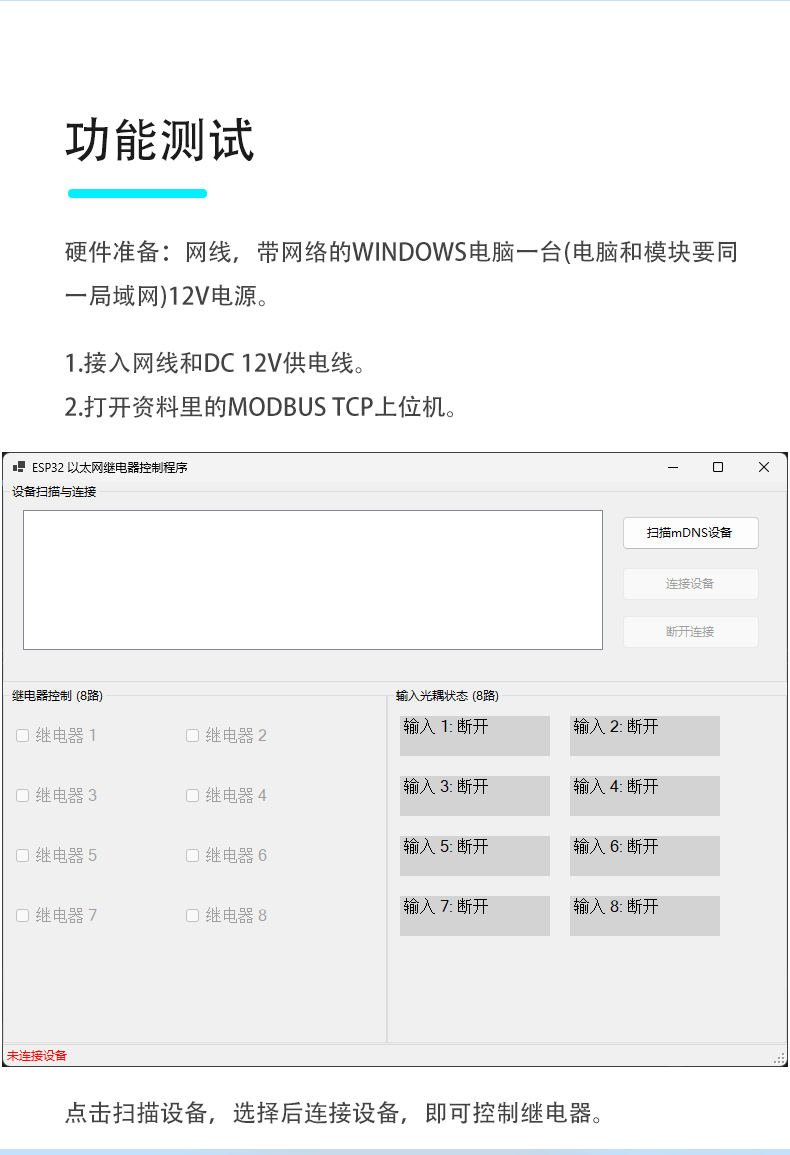Screen dimensions: 790x1155
Task: Check the 继电器 6 checkbox
Action: [193, 856]
